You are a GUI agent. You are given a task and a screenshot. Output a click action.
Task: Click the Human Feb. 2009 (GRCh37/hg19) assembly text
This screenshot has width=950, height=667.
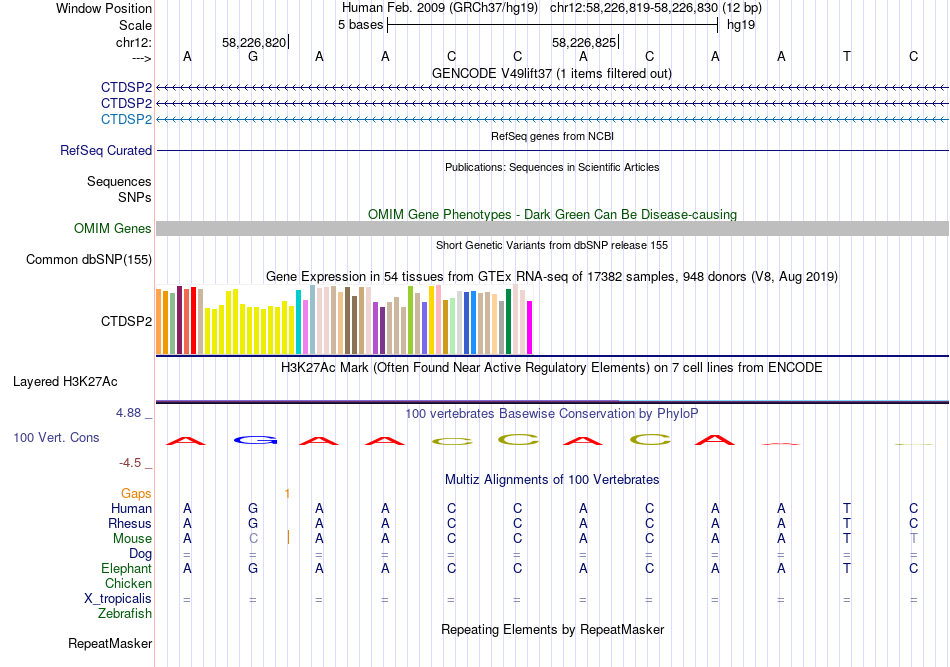tap(440, 8)
